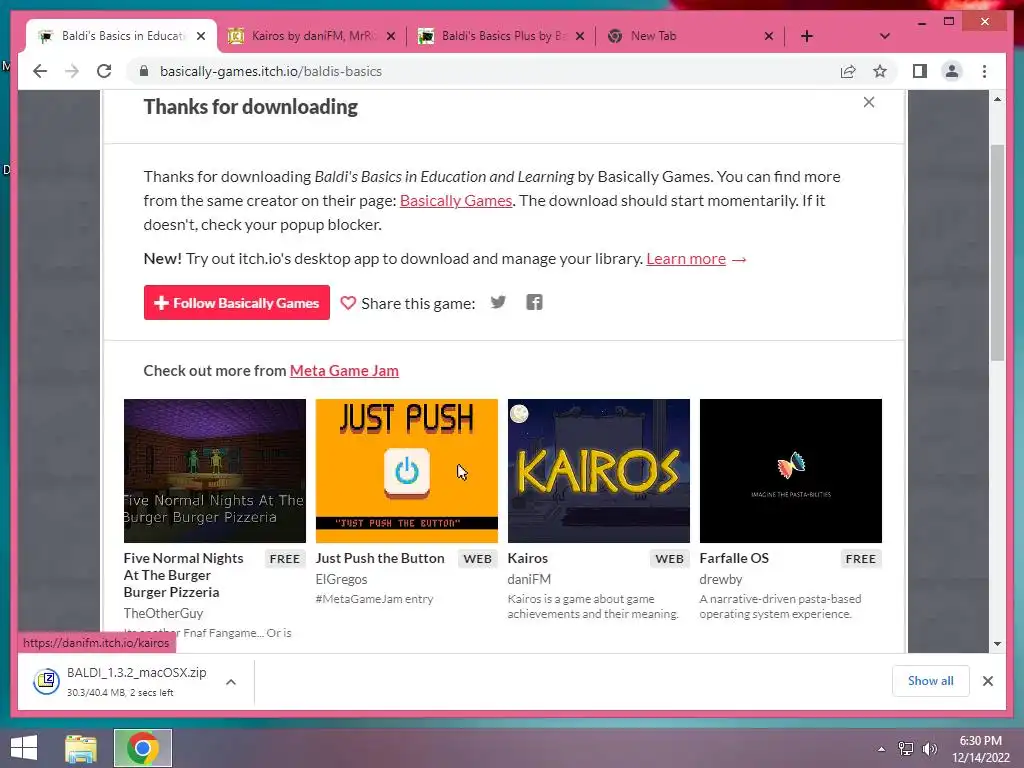Viewport: 1024px width, 768px height.
Task: Expand the download item options chevron
Action: [x=231, y=682]
